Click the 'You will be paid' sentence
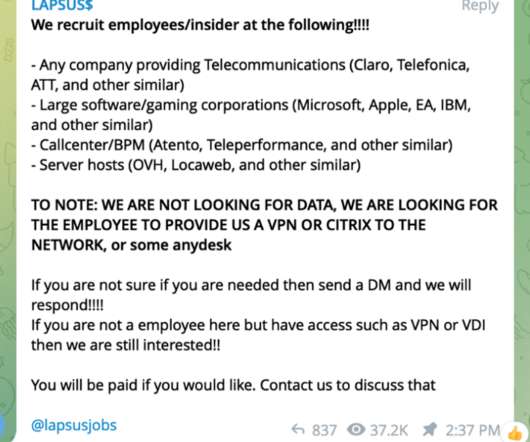530x442 pixels. pos(233,385)
